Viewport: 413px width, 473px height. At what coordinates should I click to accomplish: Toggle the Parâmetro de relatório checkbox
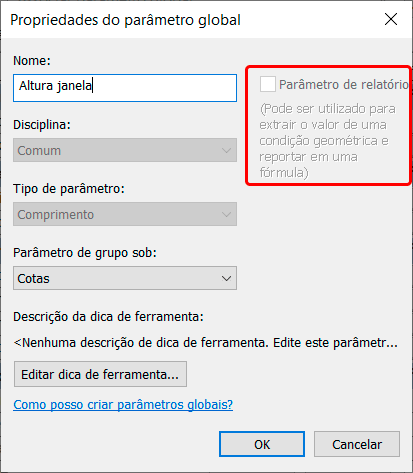(268, 84)
